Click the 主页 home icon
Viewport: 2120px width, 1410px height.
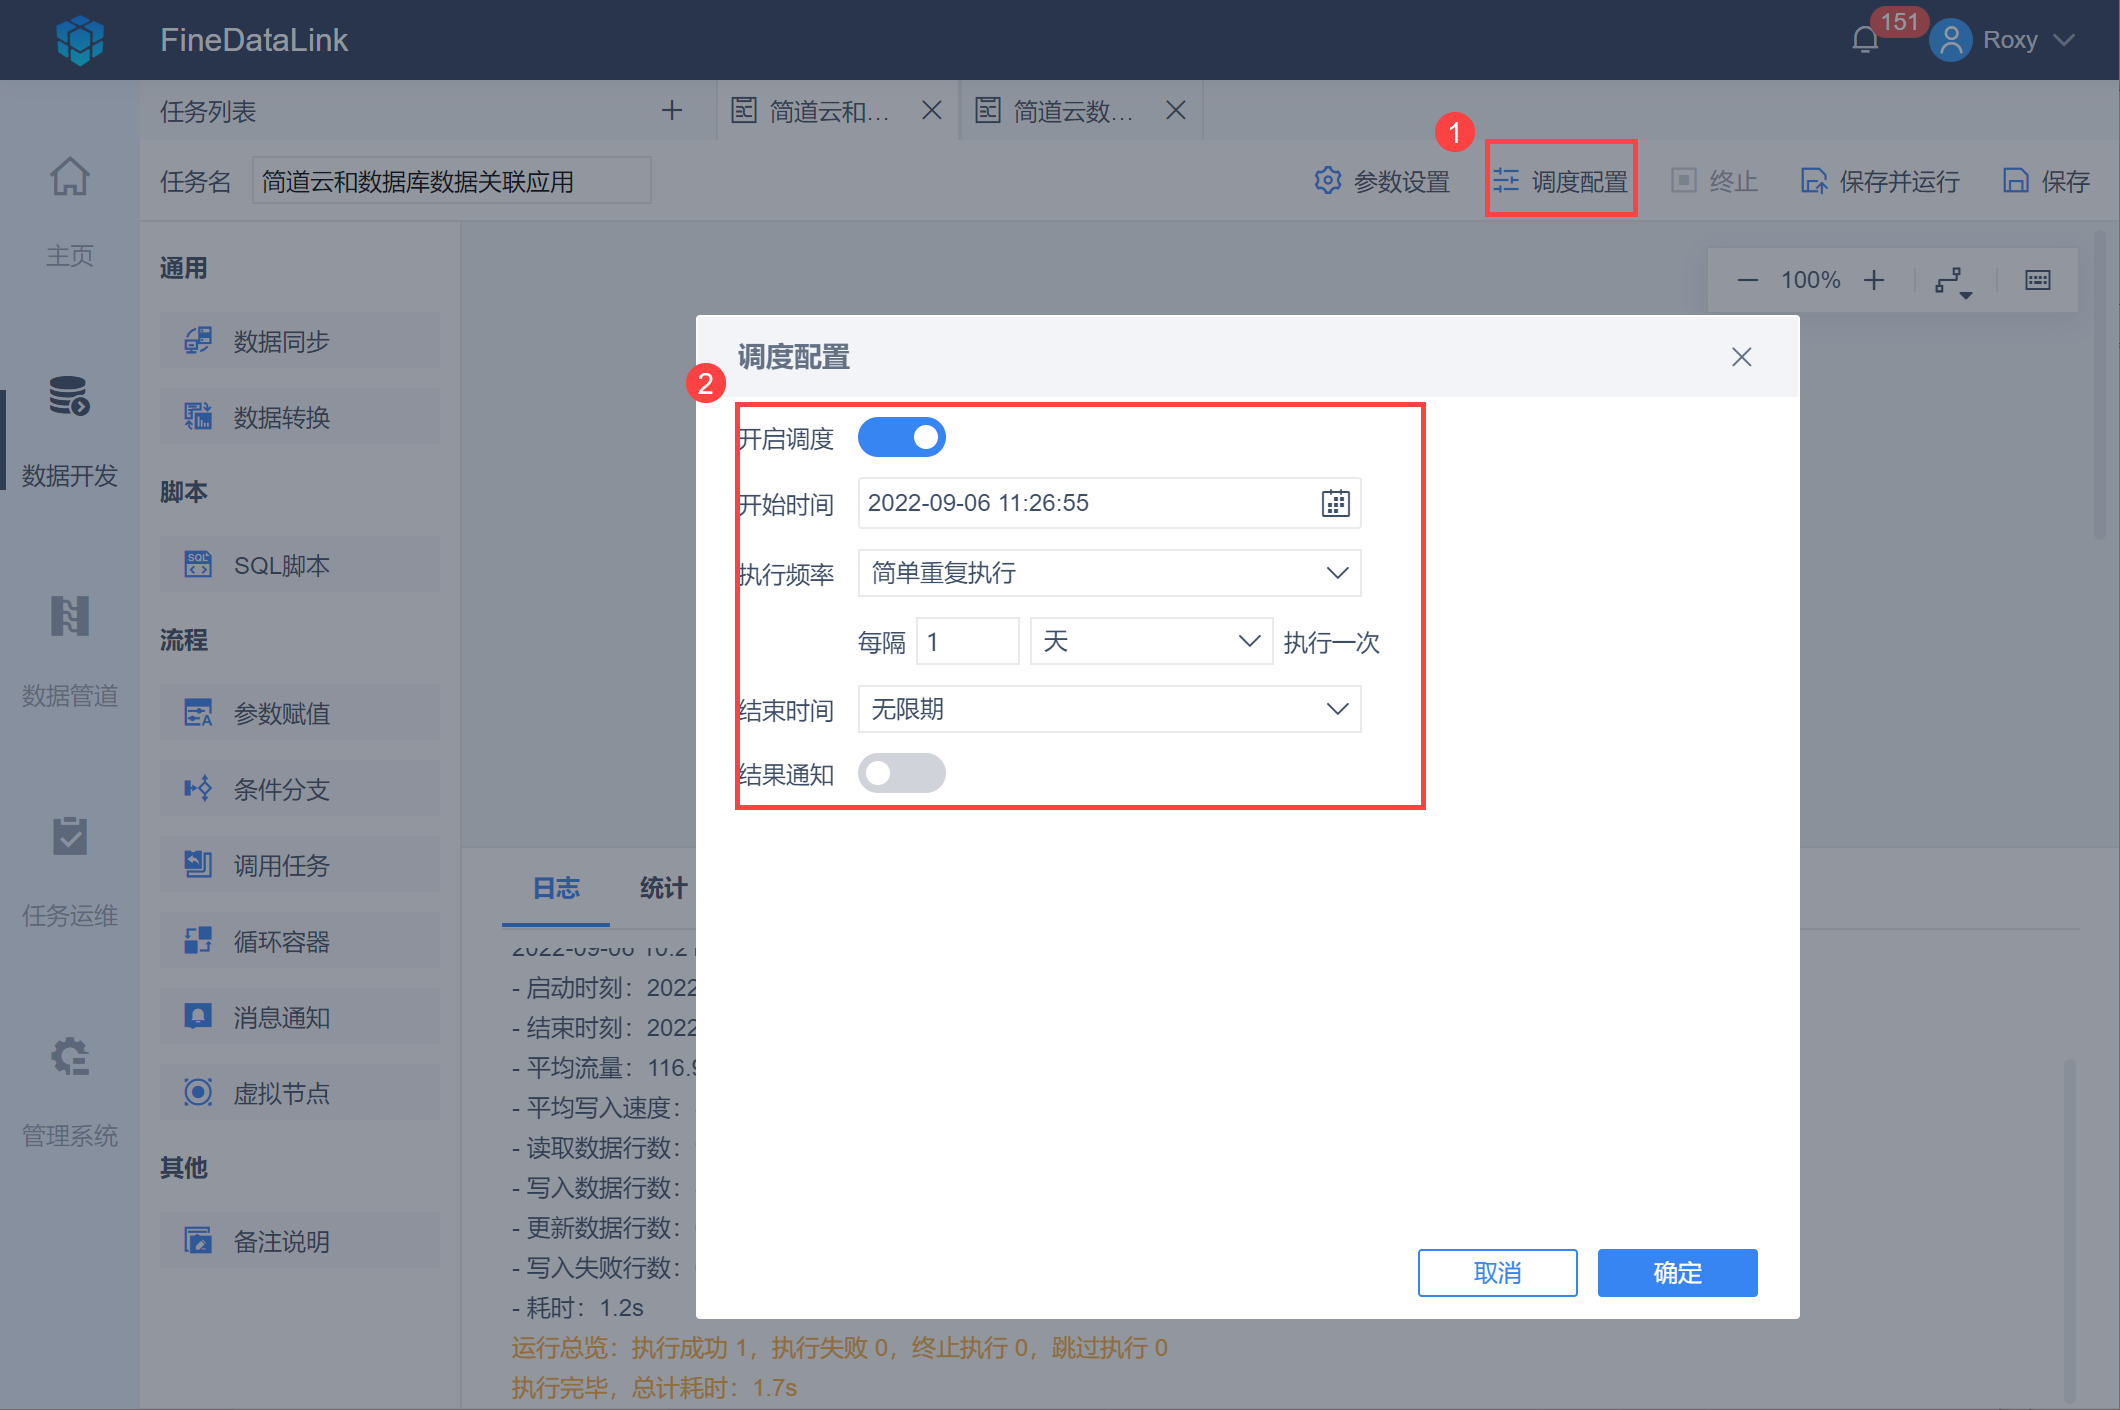pyautogui.click(x=69, y=178)
